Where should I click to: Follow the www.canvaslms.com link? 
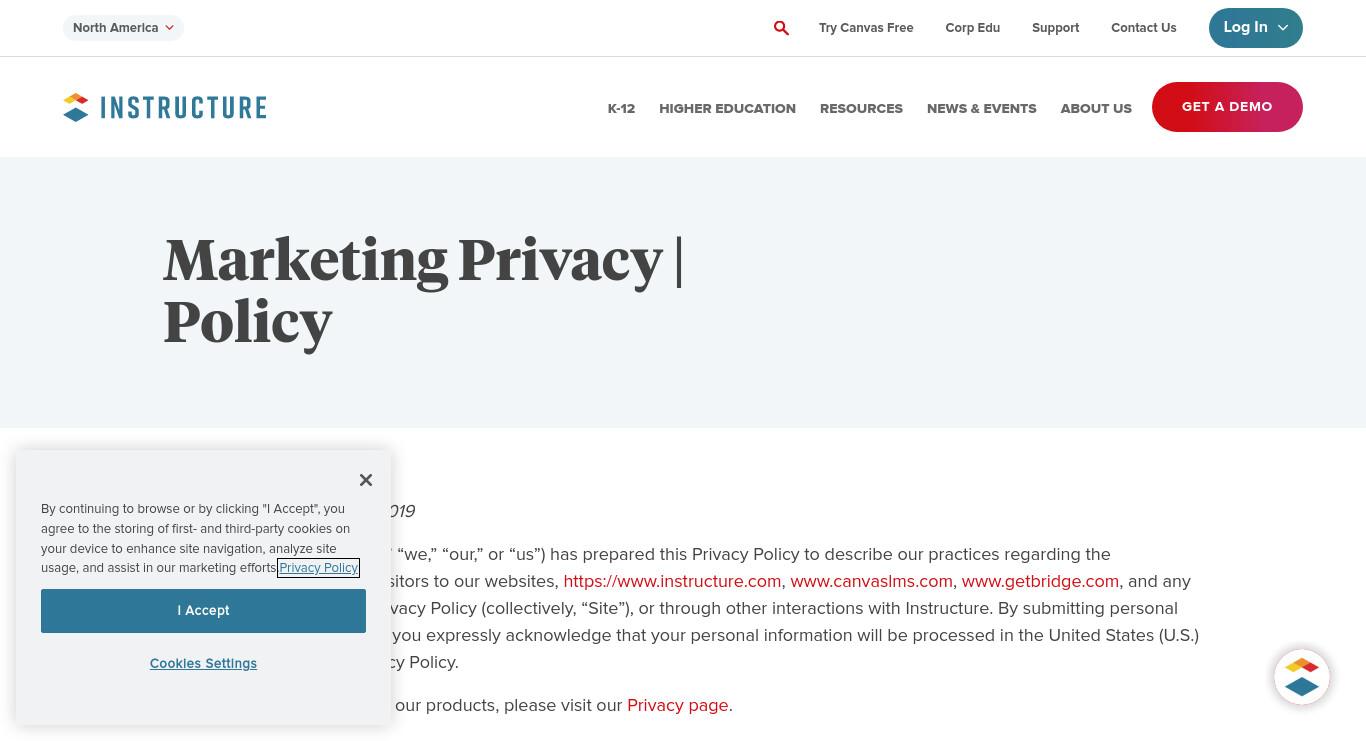pos(871,581)
